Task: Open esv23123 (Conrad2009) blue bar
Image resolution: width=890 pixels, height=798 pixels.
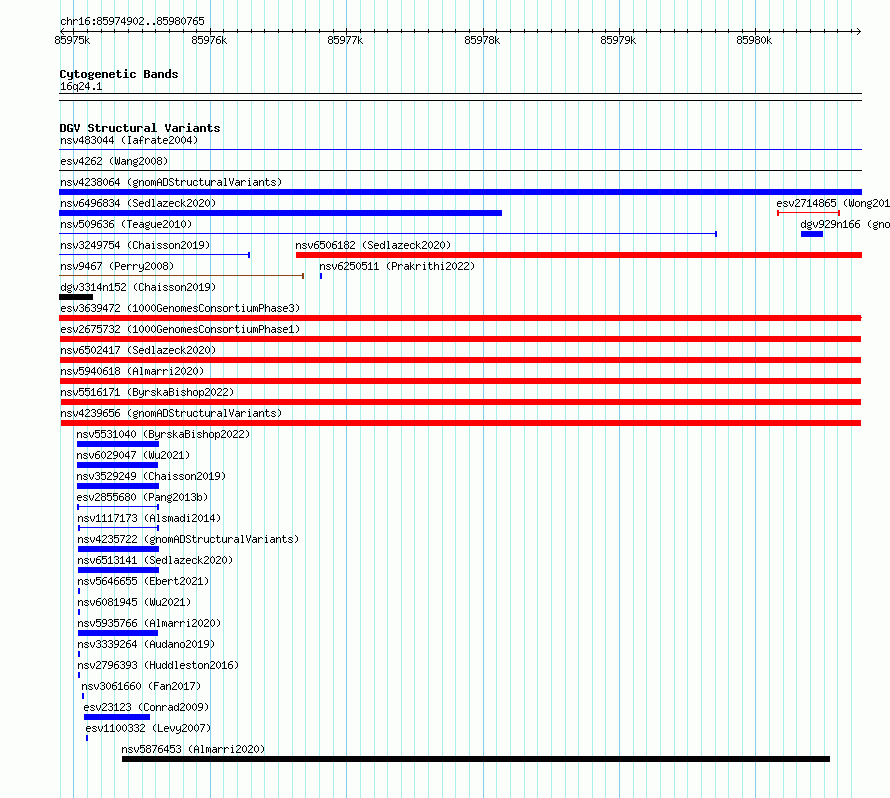Action: [117, 717]
